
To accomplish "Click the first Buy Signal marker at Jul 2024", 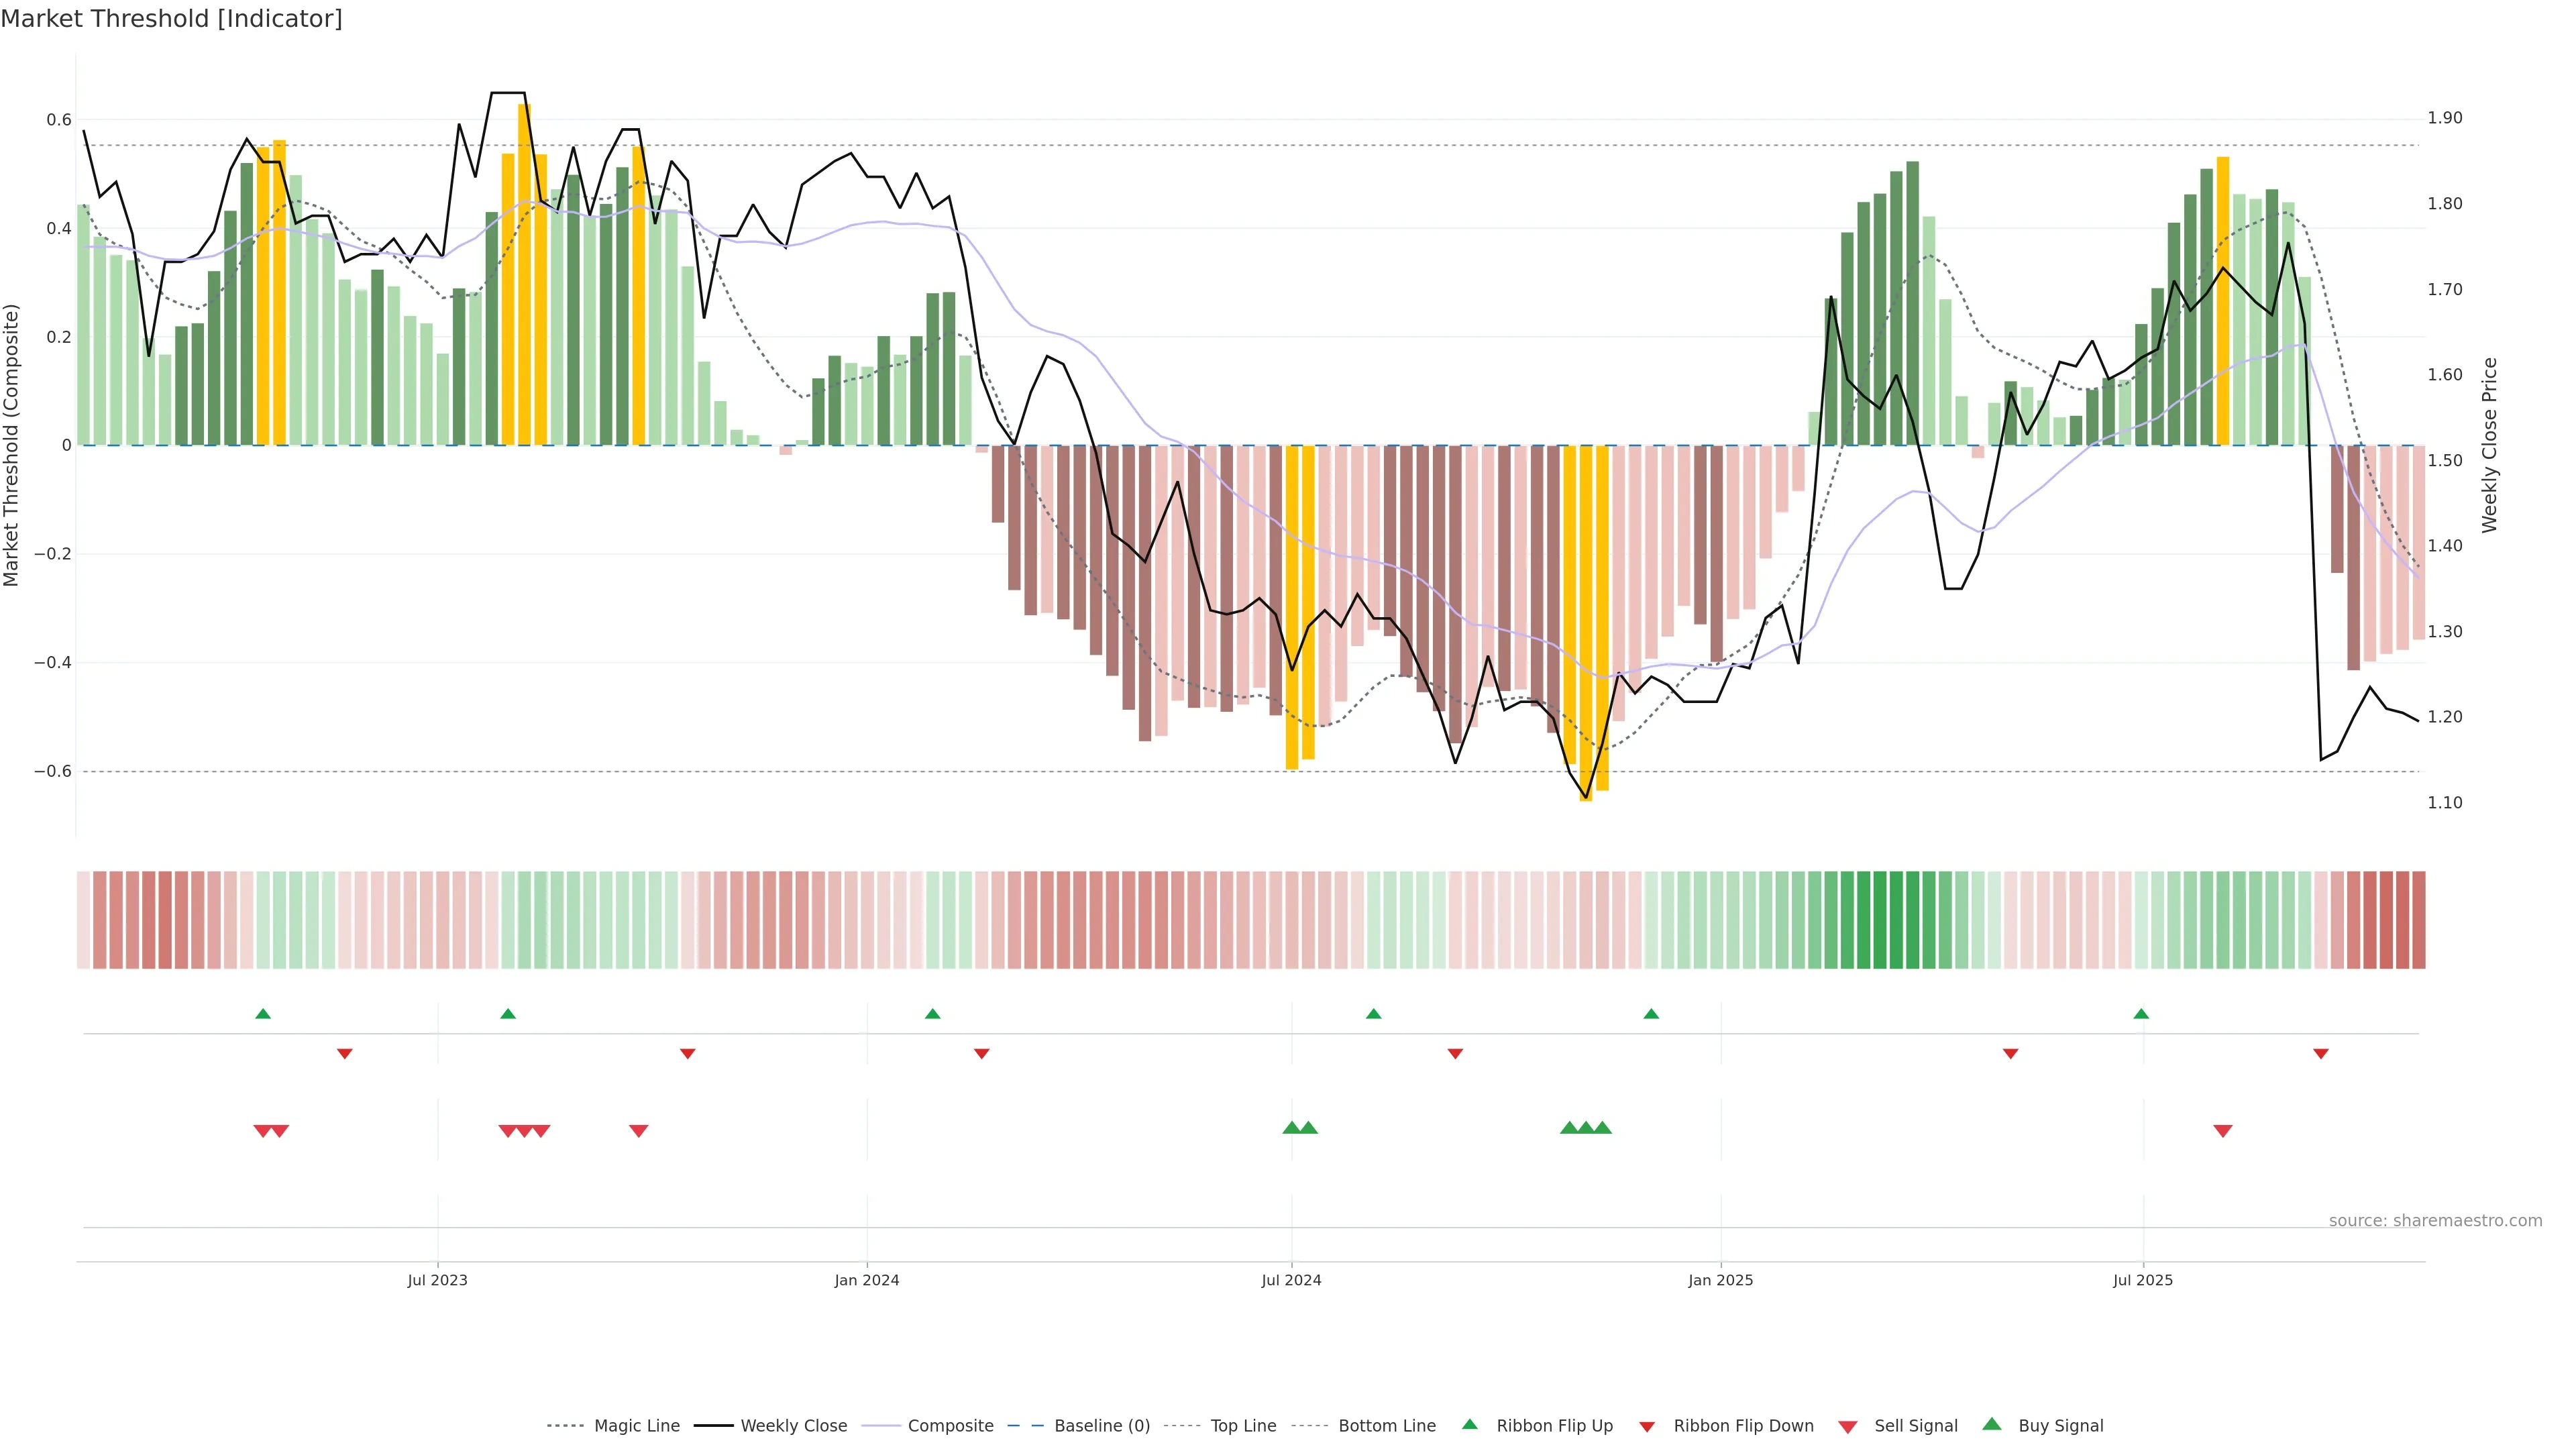I will coord(1292,1128).
